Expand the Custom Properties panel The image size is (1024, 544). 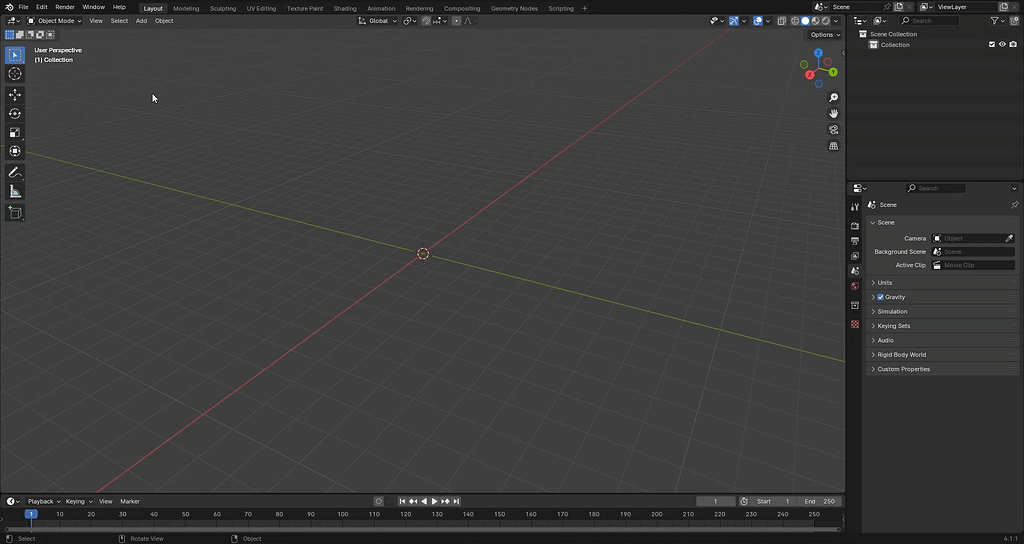tap(942, 369)
